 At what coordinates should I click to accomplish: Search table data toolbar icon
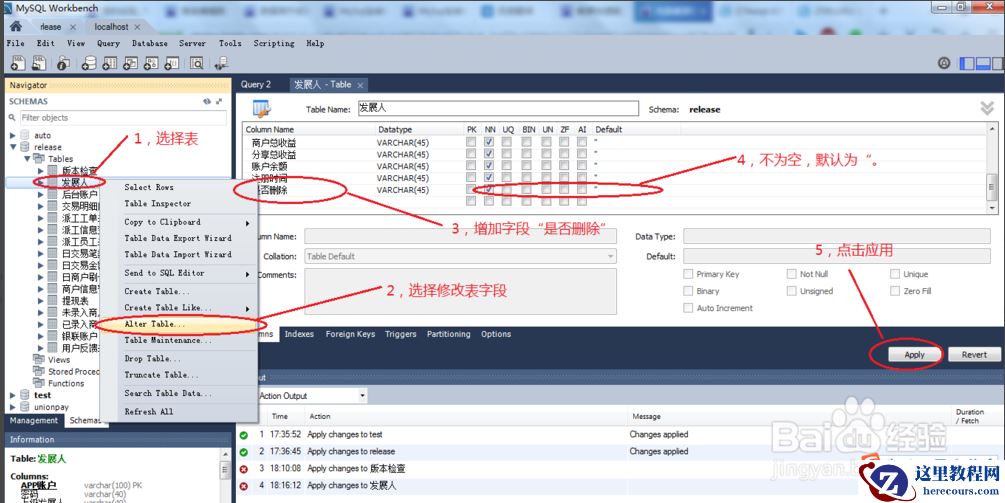196,63
